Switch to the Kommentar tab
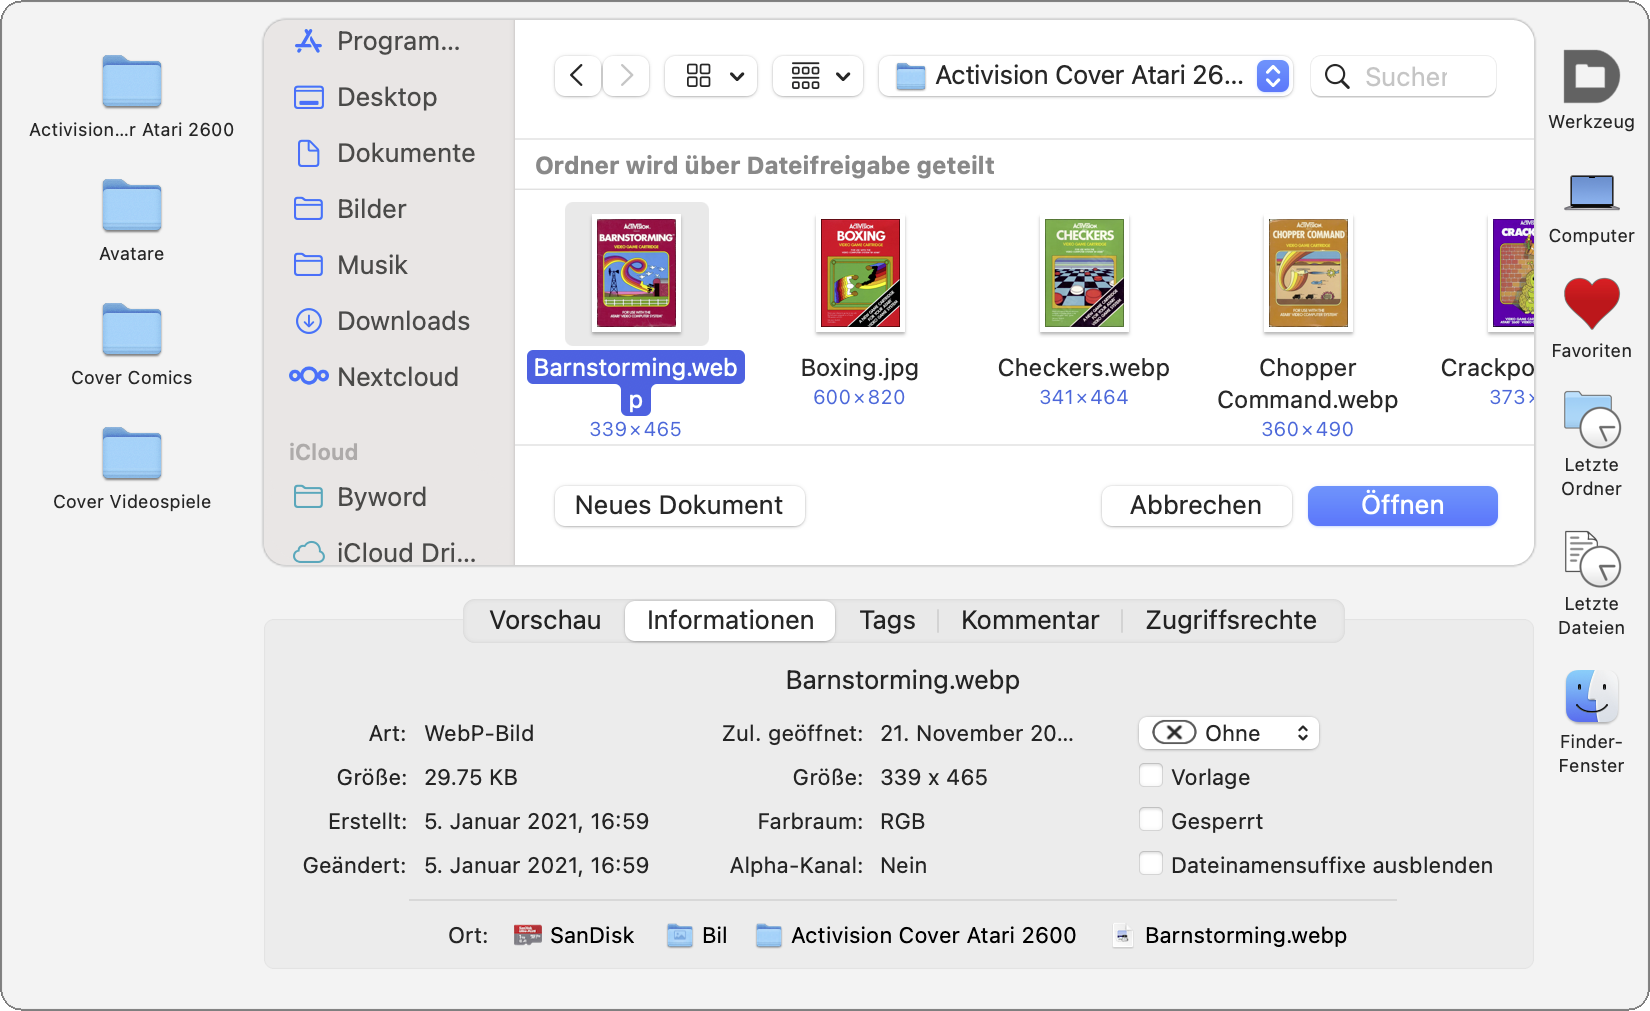The image size is (1650, 1011). [1030, 620]
